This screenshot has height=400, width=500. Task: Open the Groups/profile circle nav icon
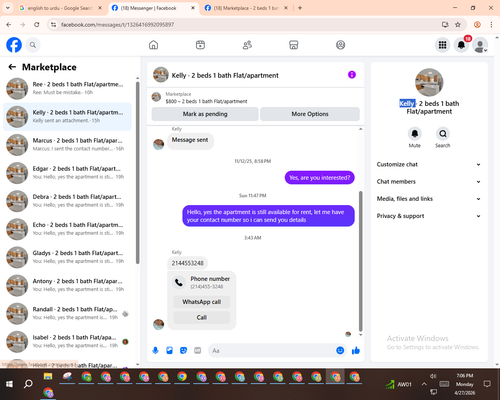click(340, 45)
